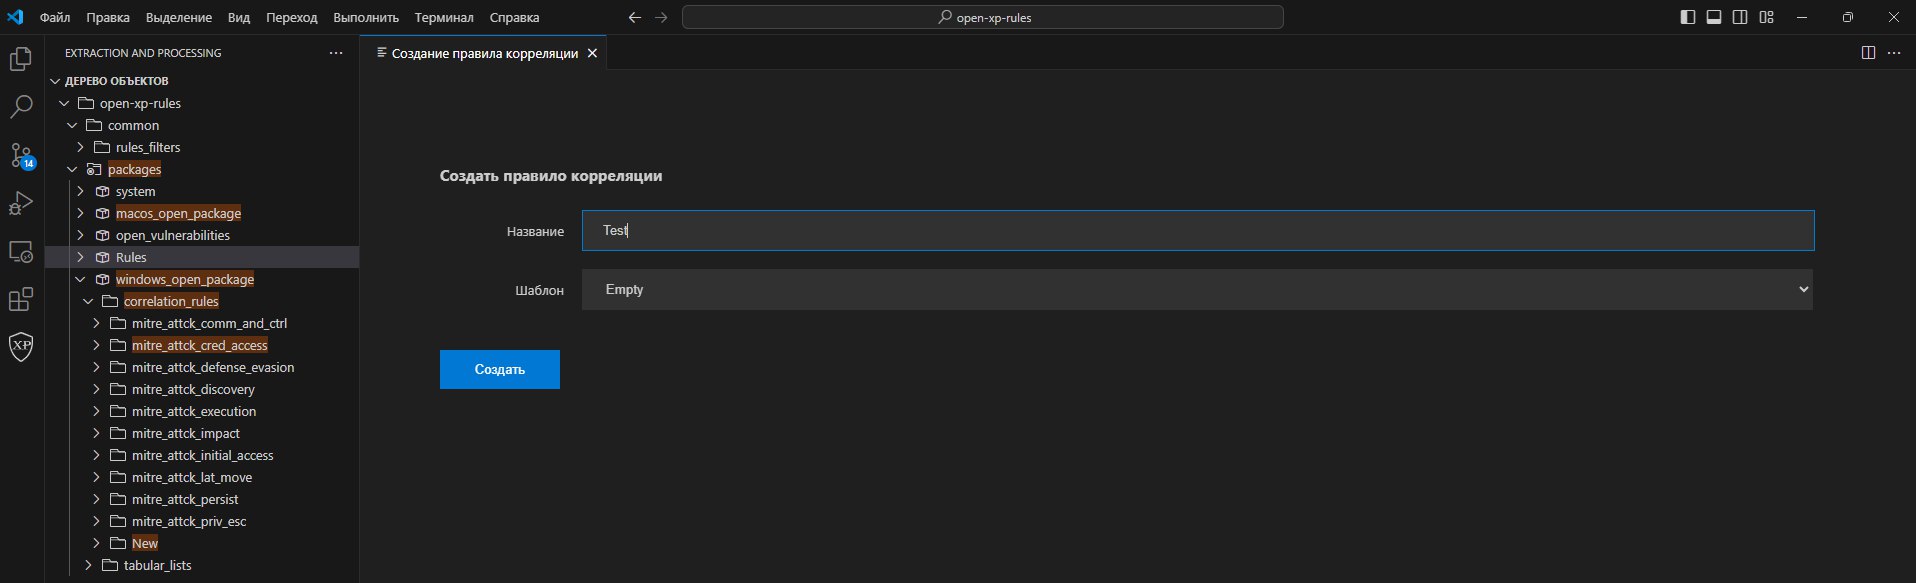Open the Search view icon
The image size is (1916, 583).
coord(21,107)
